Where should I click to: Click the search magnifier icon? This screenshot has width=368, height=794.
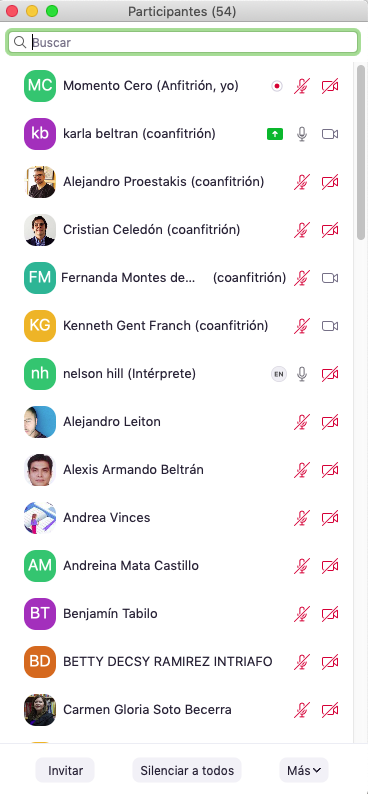point(20,43)
